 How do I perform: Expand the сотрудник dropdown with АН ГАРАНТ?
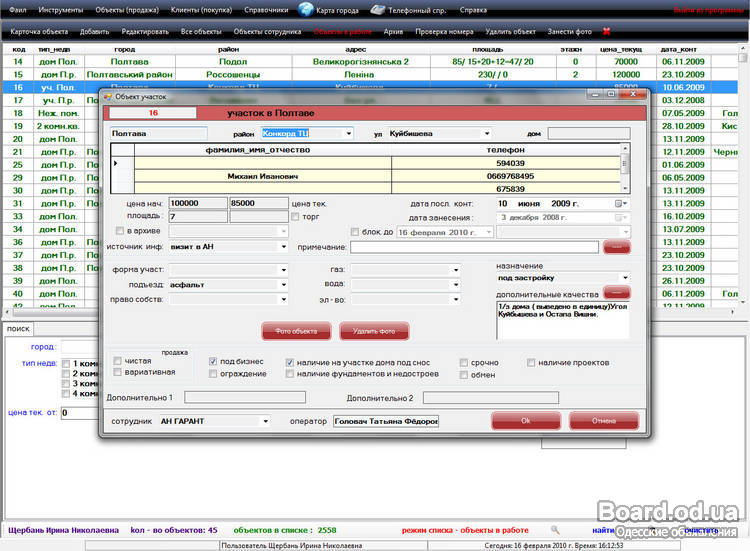[265, 421]
